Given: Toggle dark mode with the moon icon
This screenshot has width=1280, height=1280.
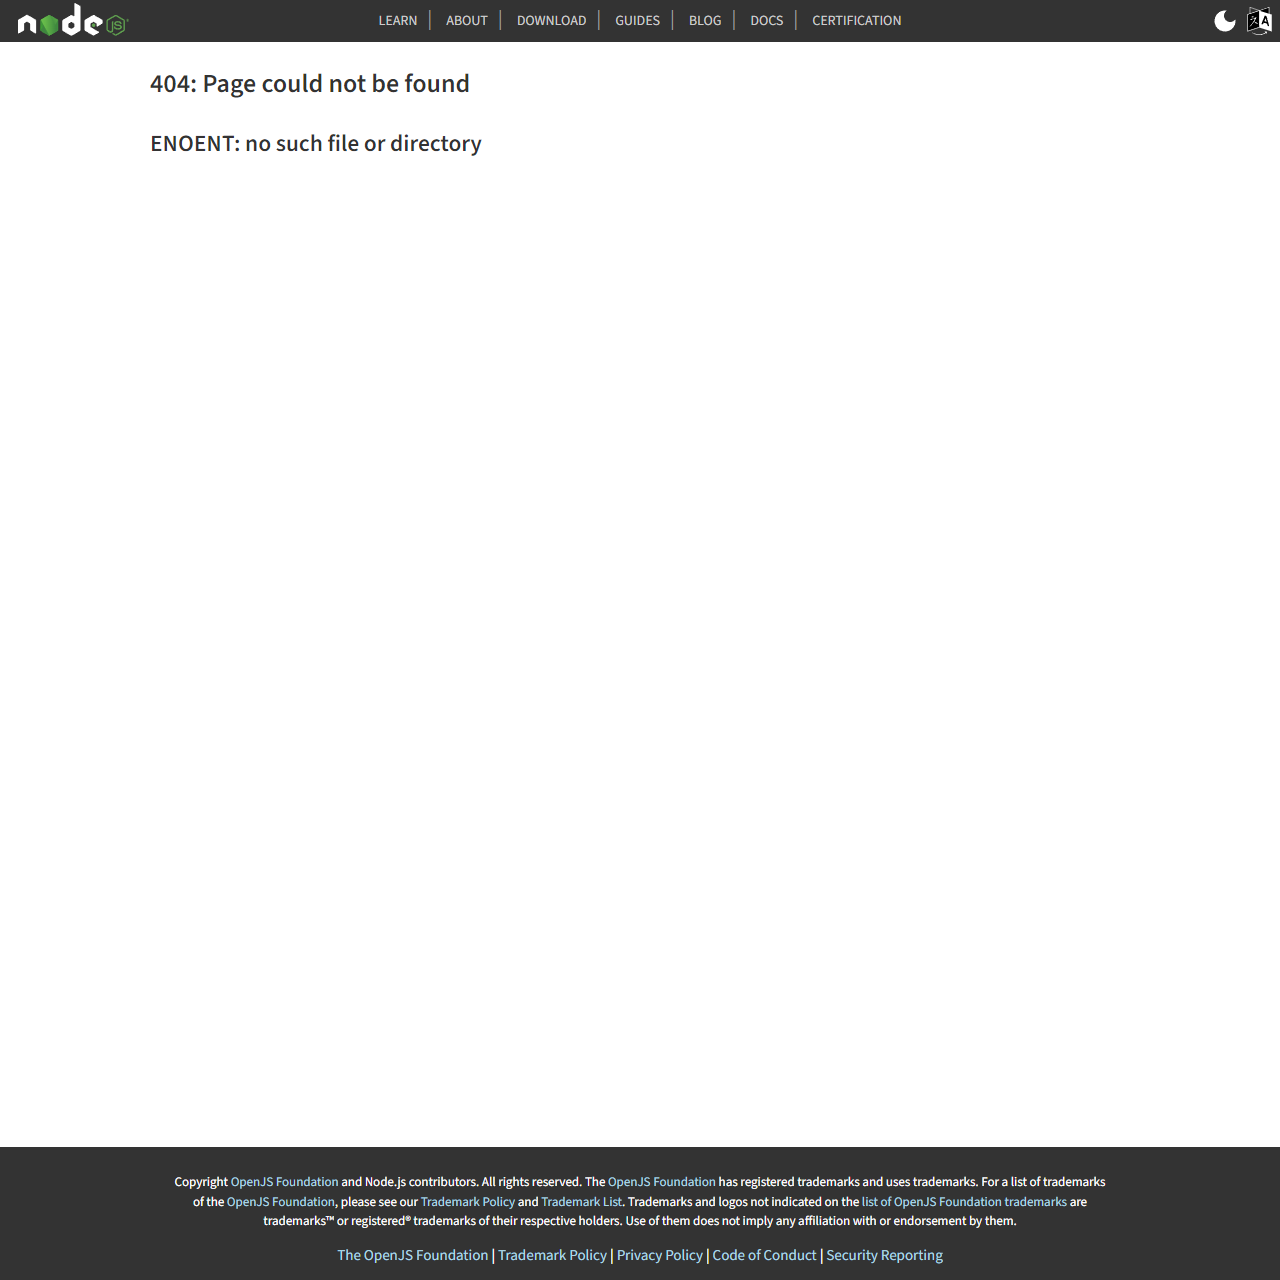Looking at the screenshot, I should [x=1224, y=20].
